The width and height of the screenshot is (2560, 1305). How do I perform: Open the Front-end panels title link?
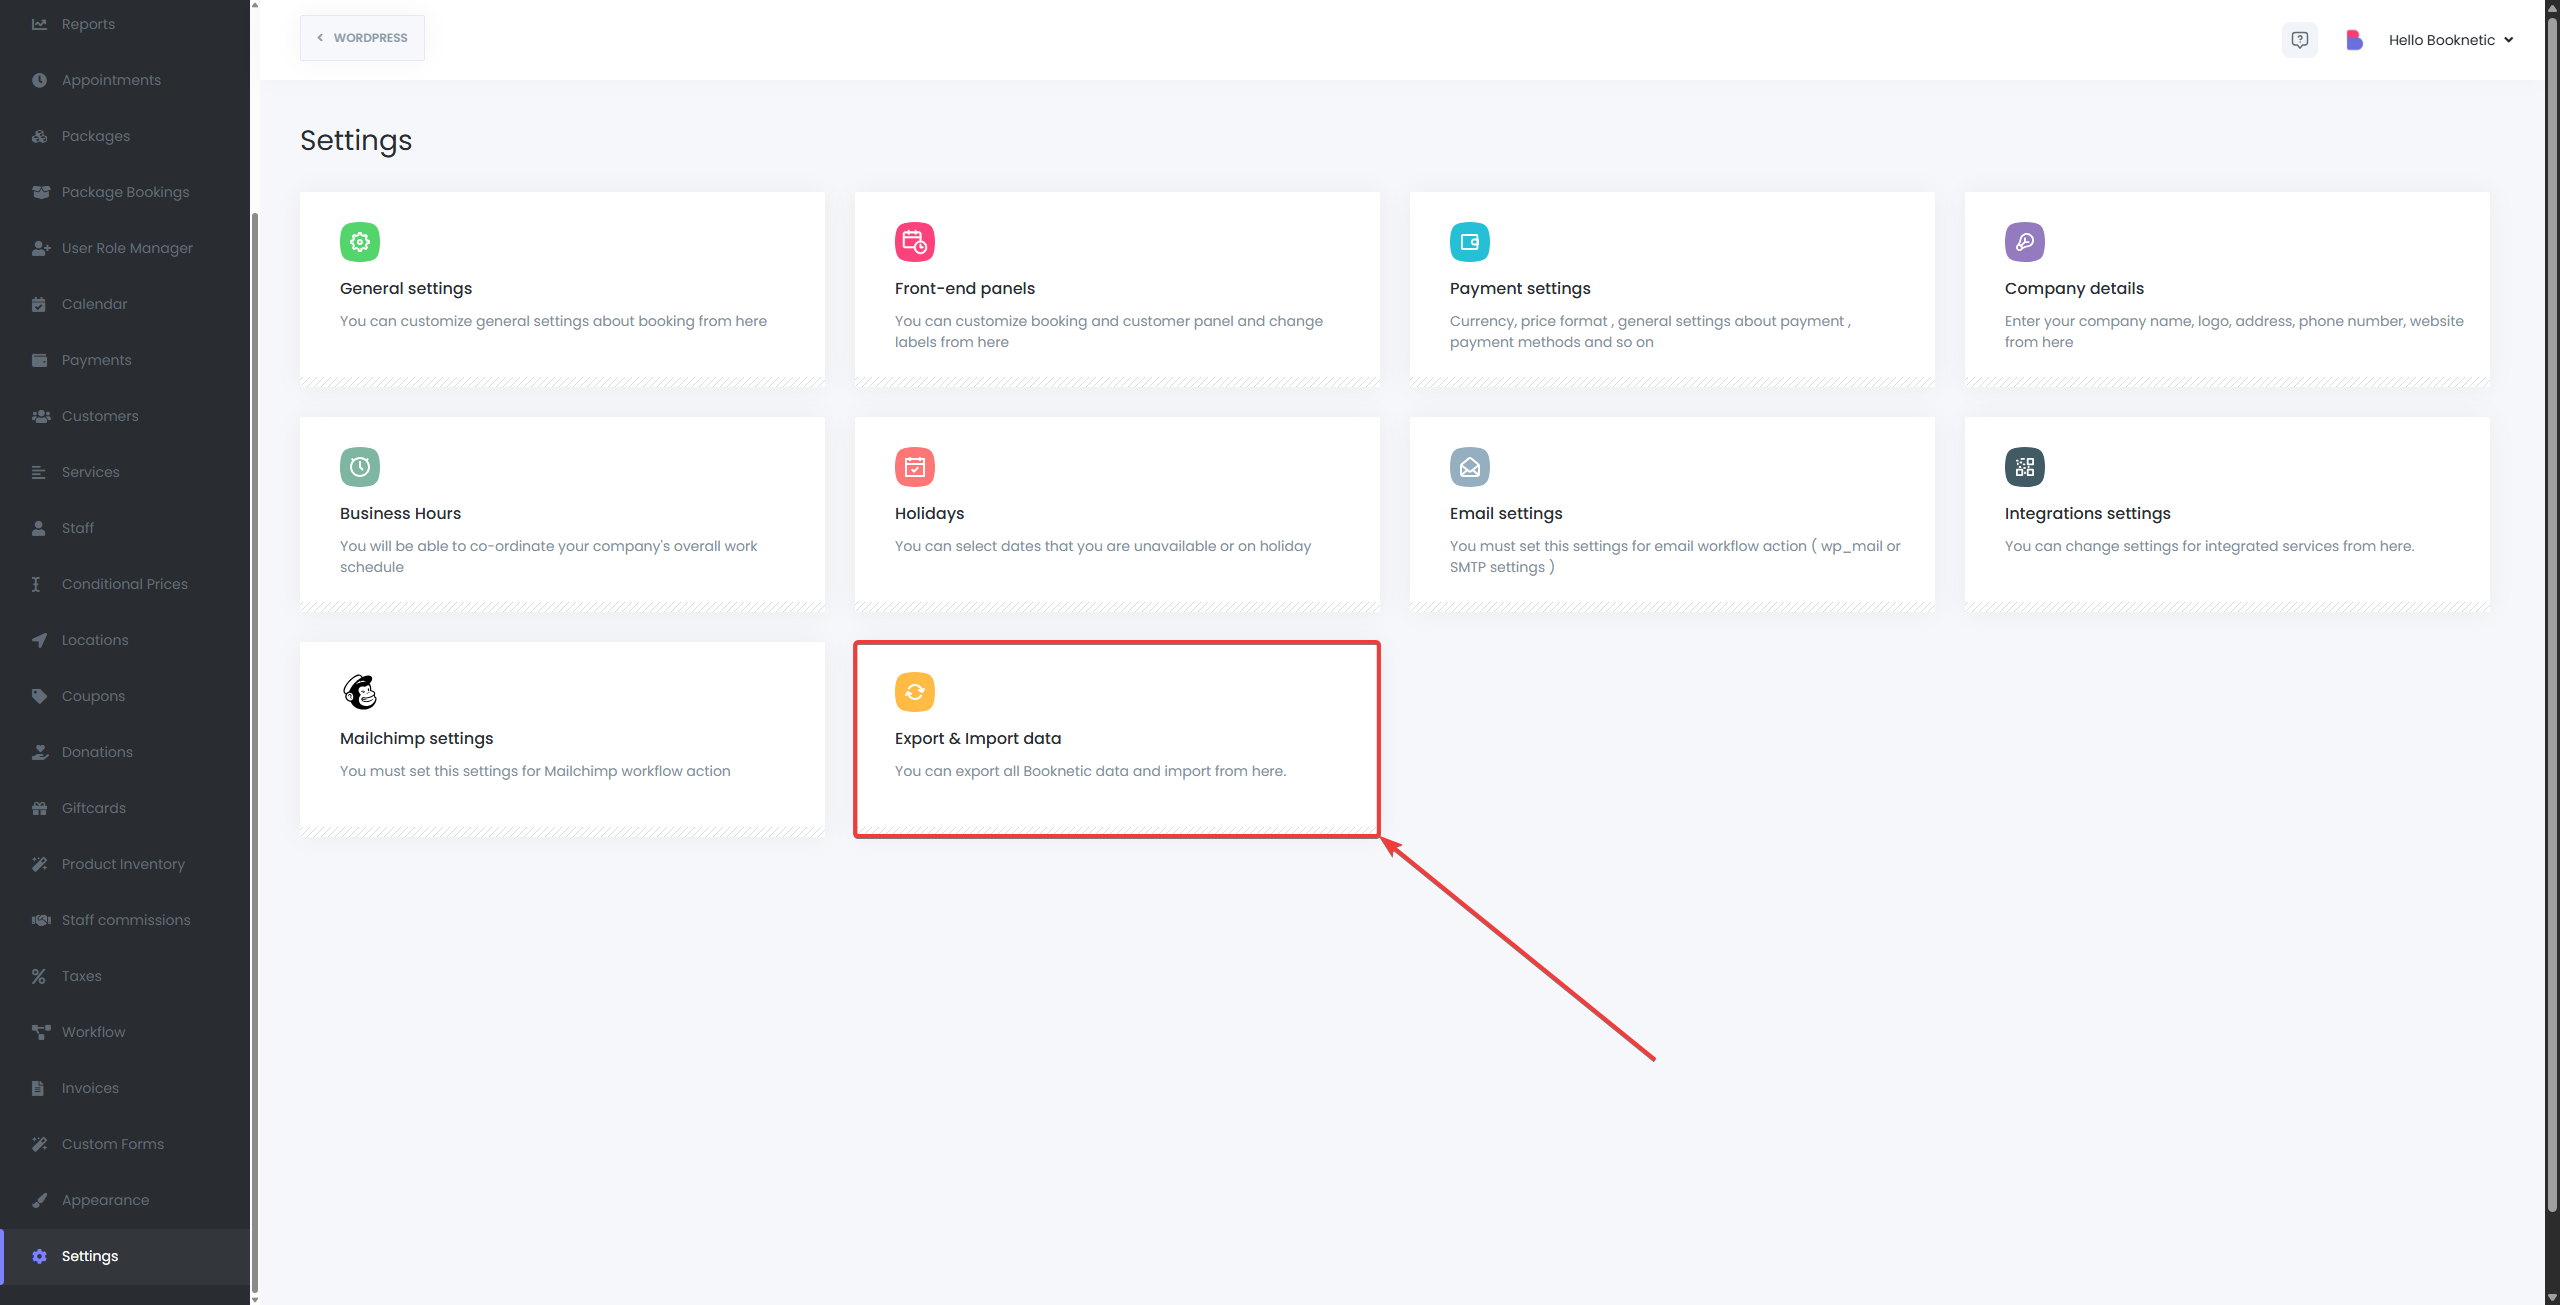964,288
